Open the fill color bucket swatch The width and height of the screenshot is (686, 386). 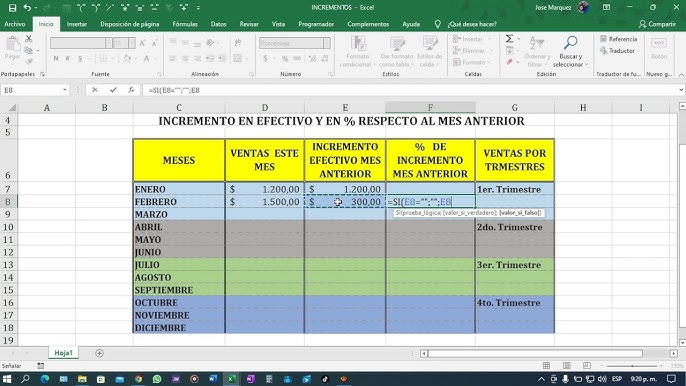point(127,58)
